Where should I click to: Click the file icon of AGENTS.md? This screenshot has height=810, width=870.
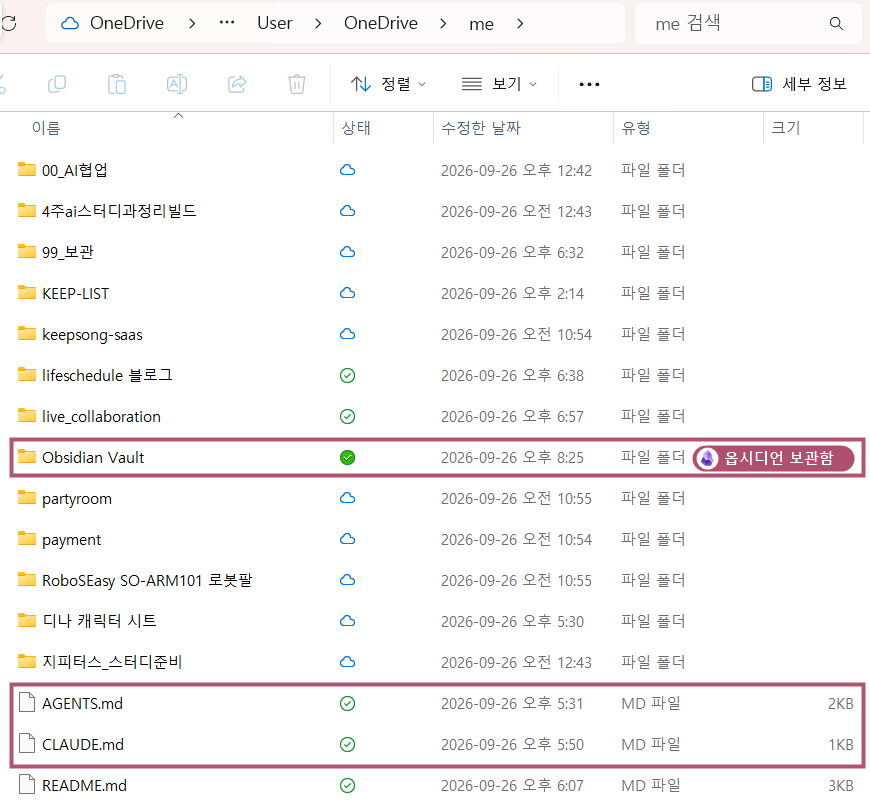[27, 703]
